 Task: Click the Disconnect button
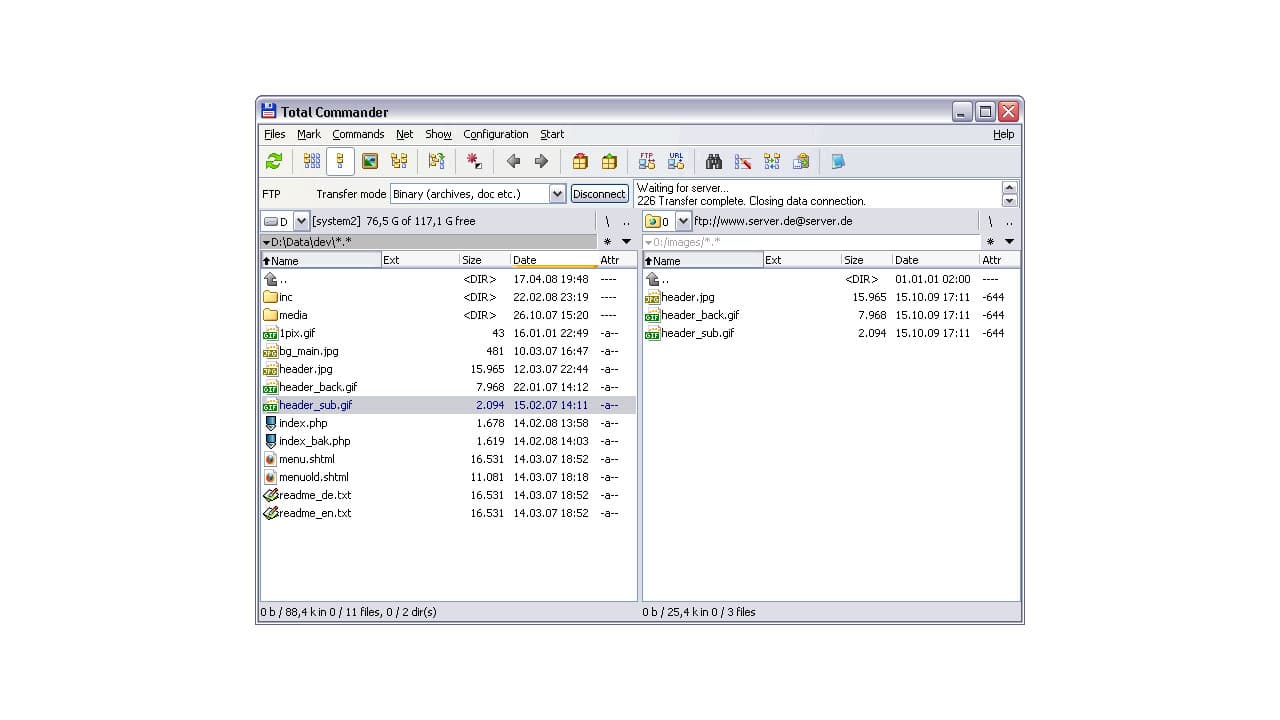pyautogui.click(x=599, y=193)
